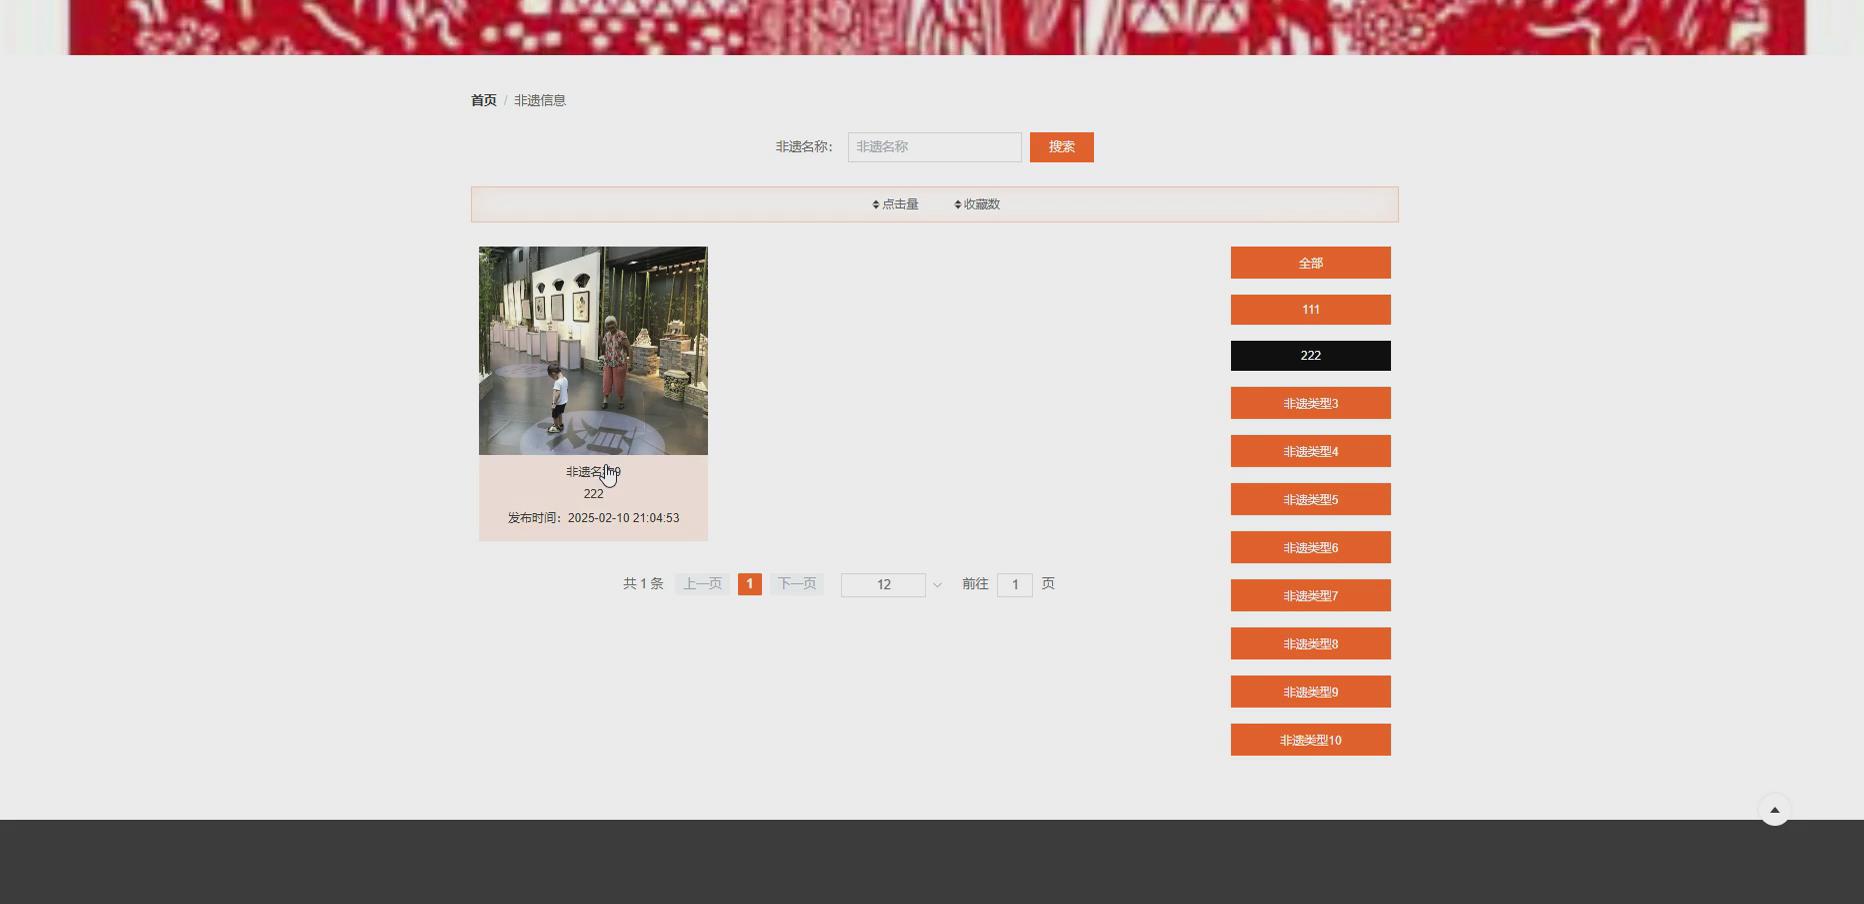Select the 非遗信息 breadcrumb item
This screenshot has width=1864, height=904.
point(540,100)
